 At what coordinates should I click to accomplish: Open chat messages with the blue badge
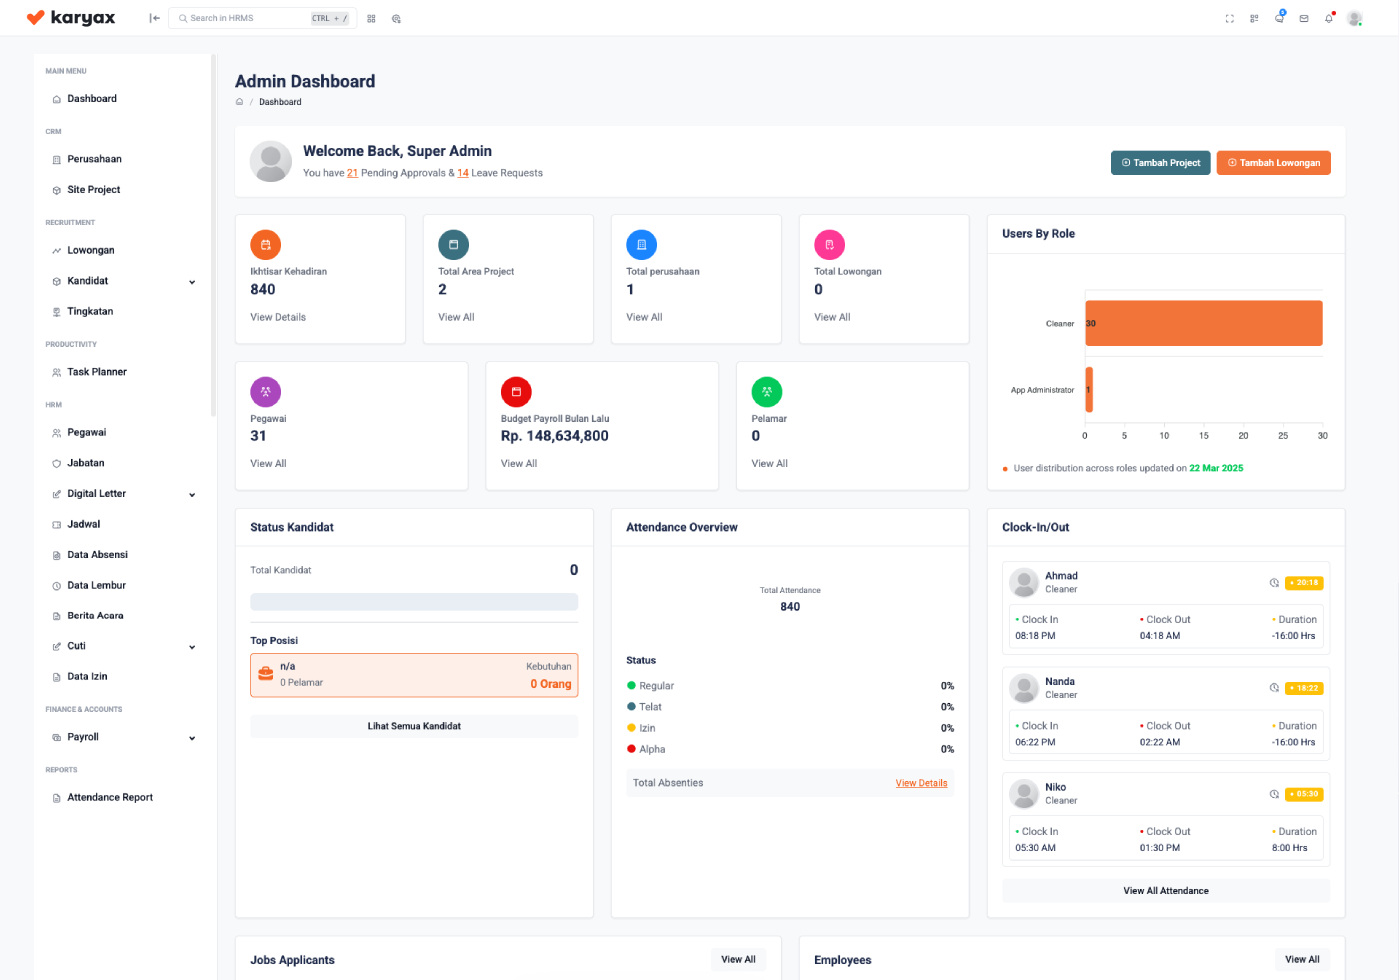(1278, 18)
